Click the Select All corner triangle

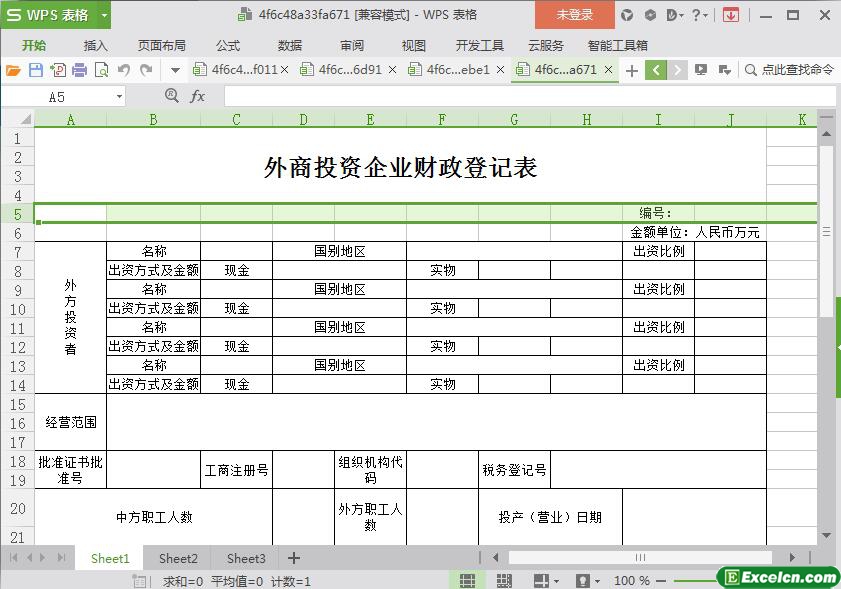[25, 119]
